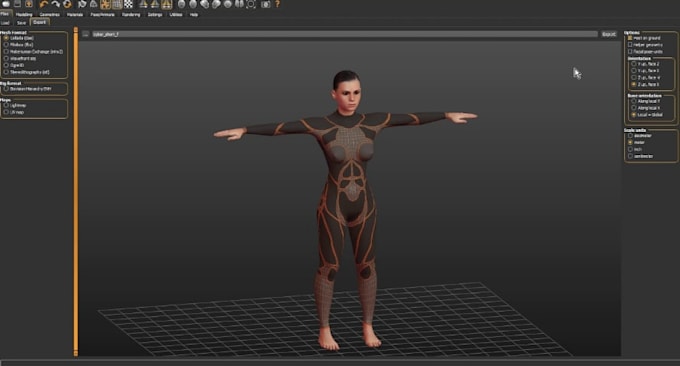Select Ogre3D mesh format
Viewport: 680px width, 366px height.
coord(14,65)
